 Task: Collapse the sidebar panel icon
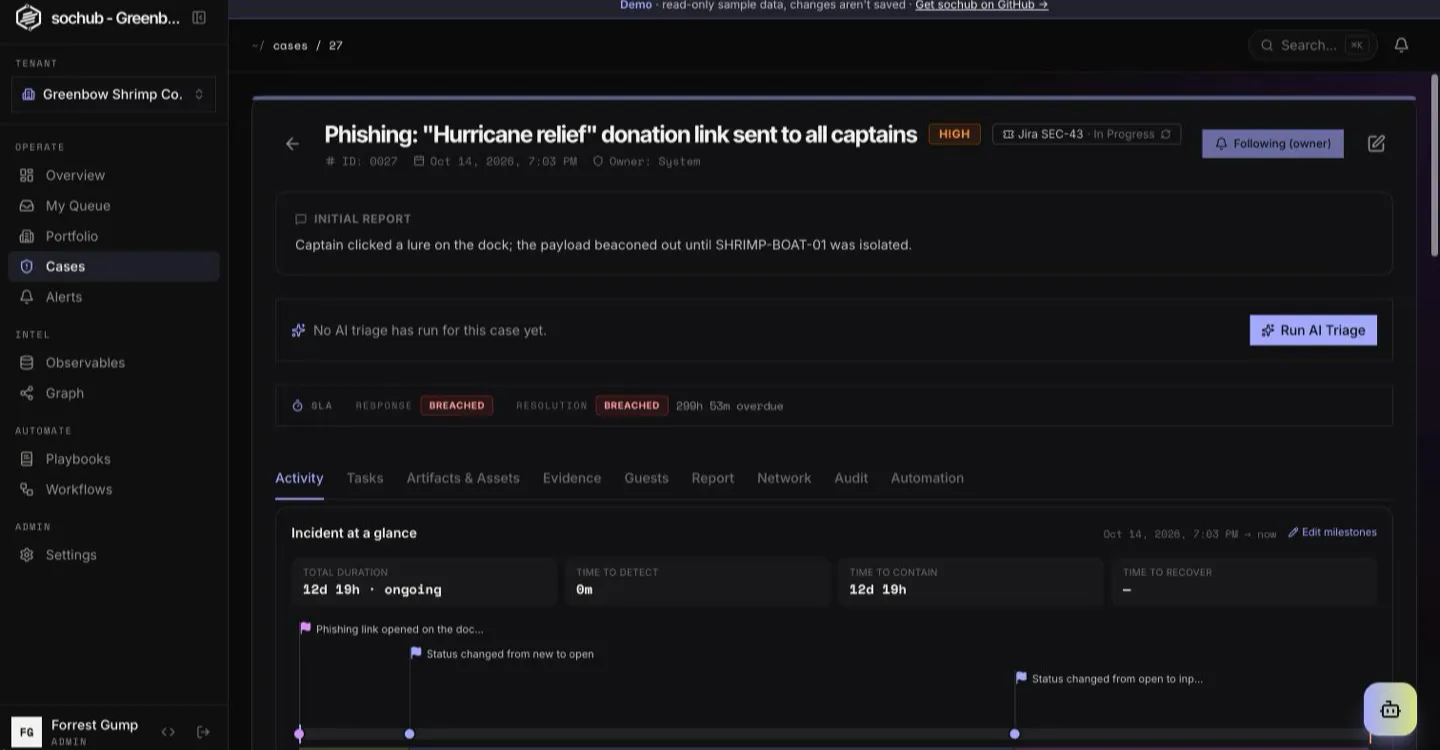point(199,18)
